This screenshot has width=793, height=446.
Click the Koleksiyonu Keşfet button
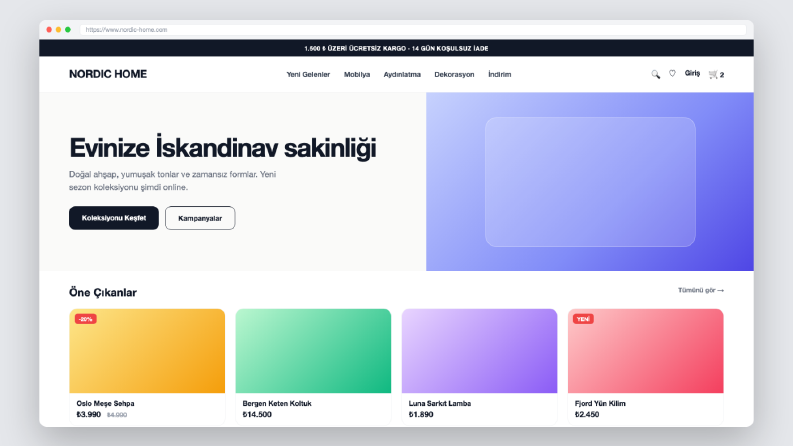(x=114, y=218)
